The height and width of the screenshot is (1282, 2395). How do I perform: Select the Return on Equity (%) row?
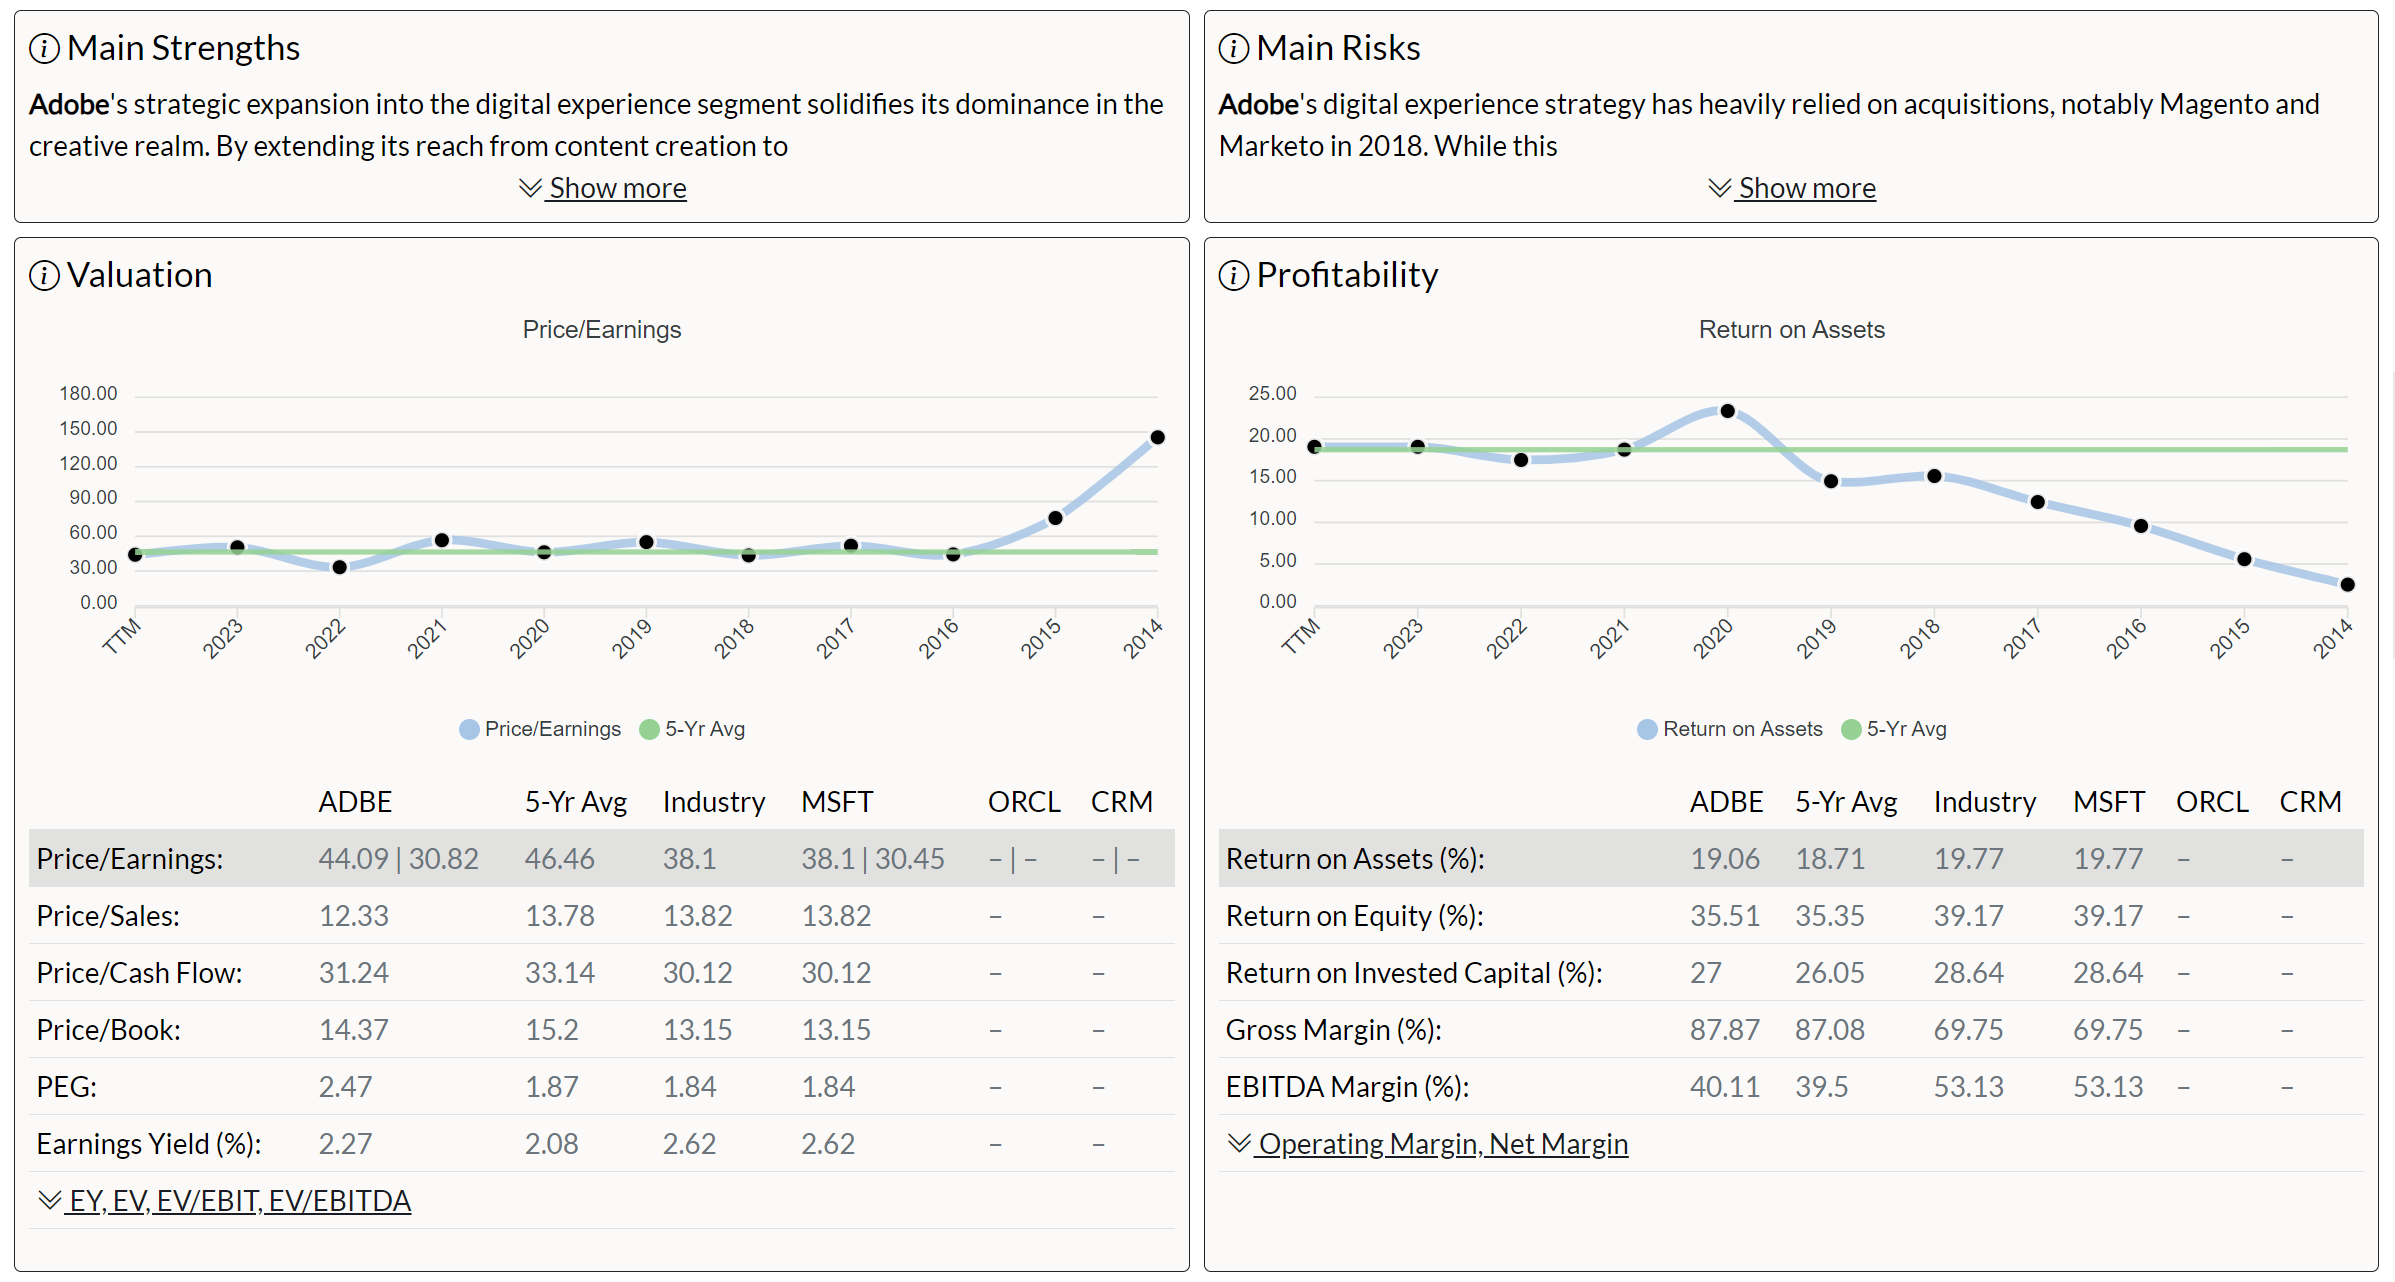[1791, 915]
